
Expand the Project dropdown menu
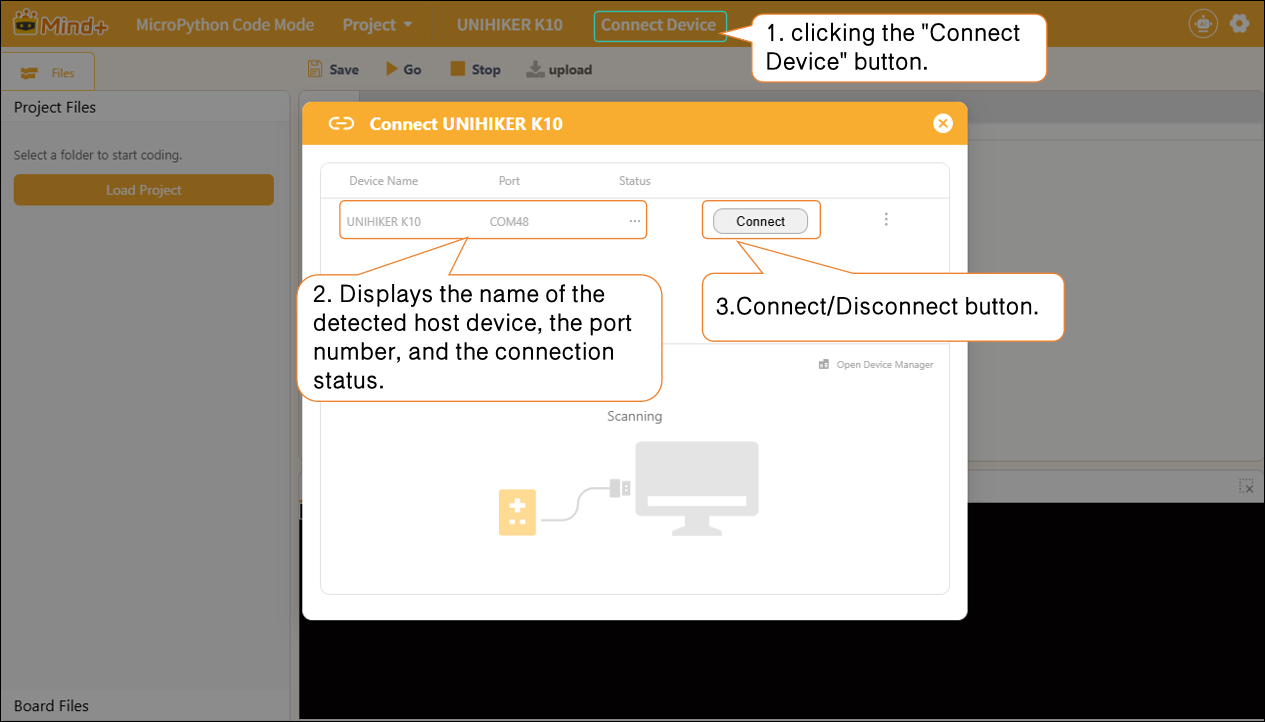tap(377, 25)
